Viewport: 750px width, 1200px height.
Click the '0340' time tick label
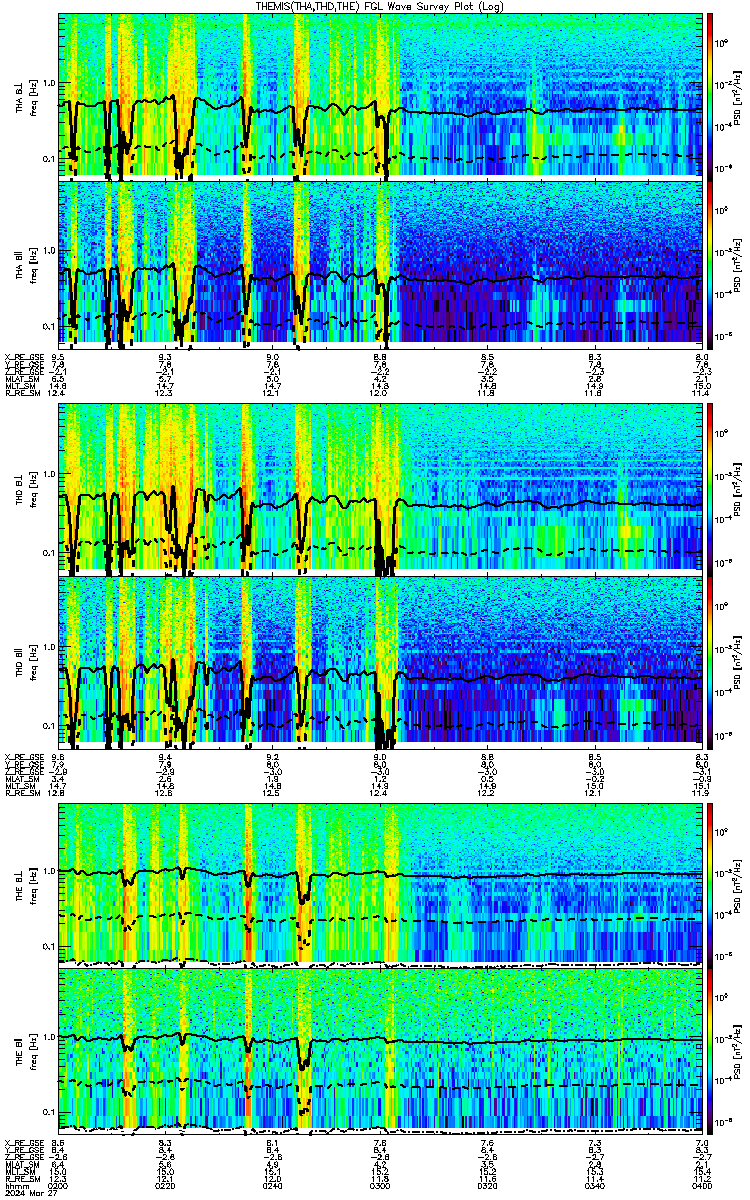[x=595, y=1184]
